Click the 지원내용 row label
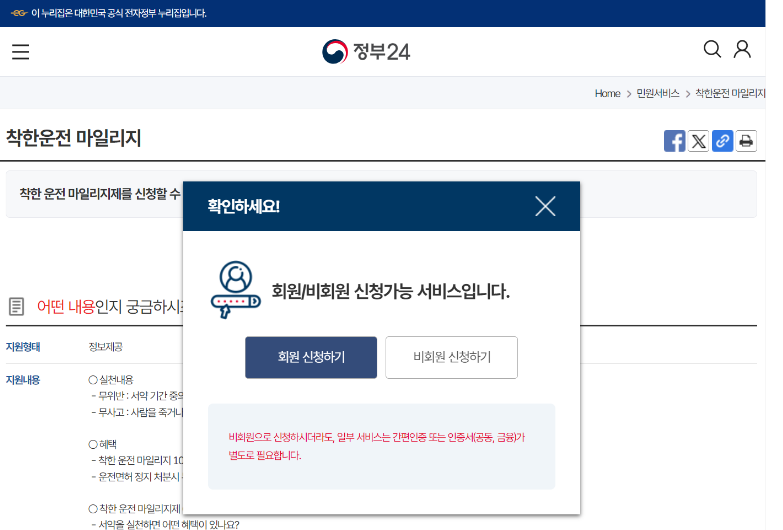This screenshot has height=530, width=783. pyautogui.click(x=23, y=380)
